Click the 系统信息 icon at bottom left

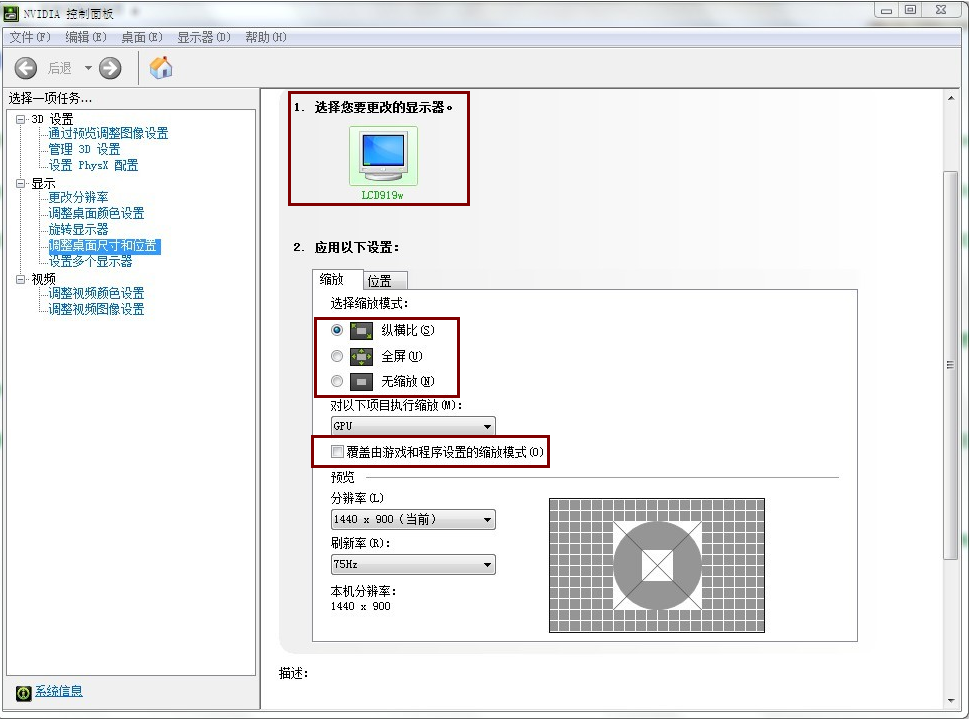point(24,692)
